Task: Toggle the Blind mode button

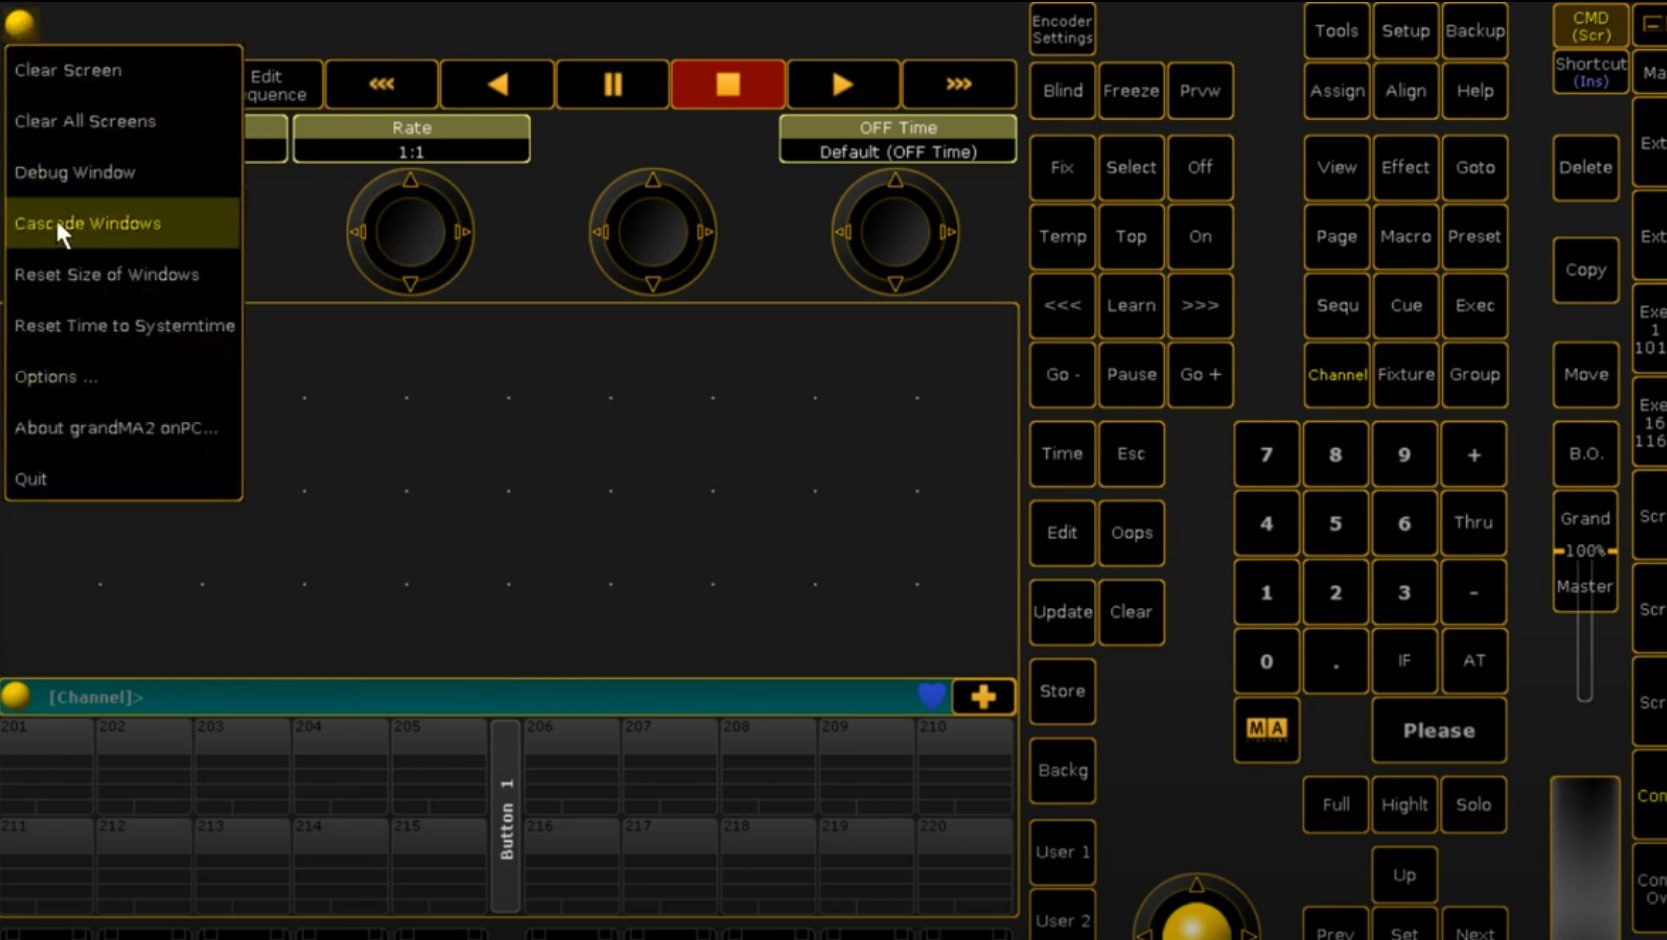Action: (1062, 91)
